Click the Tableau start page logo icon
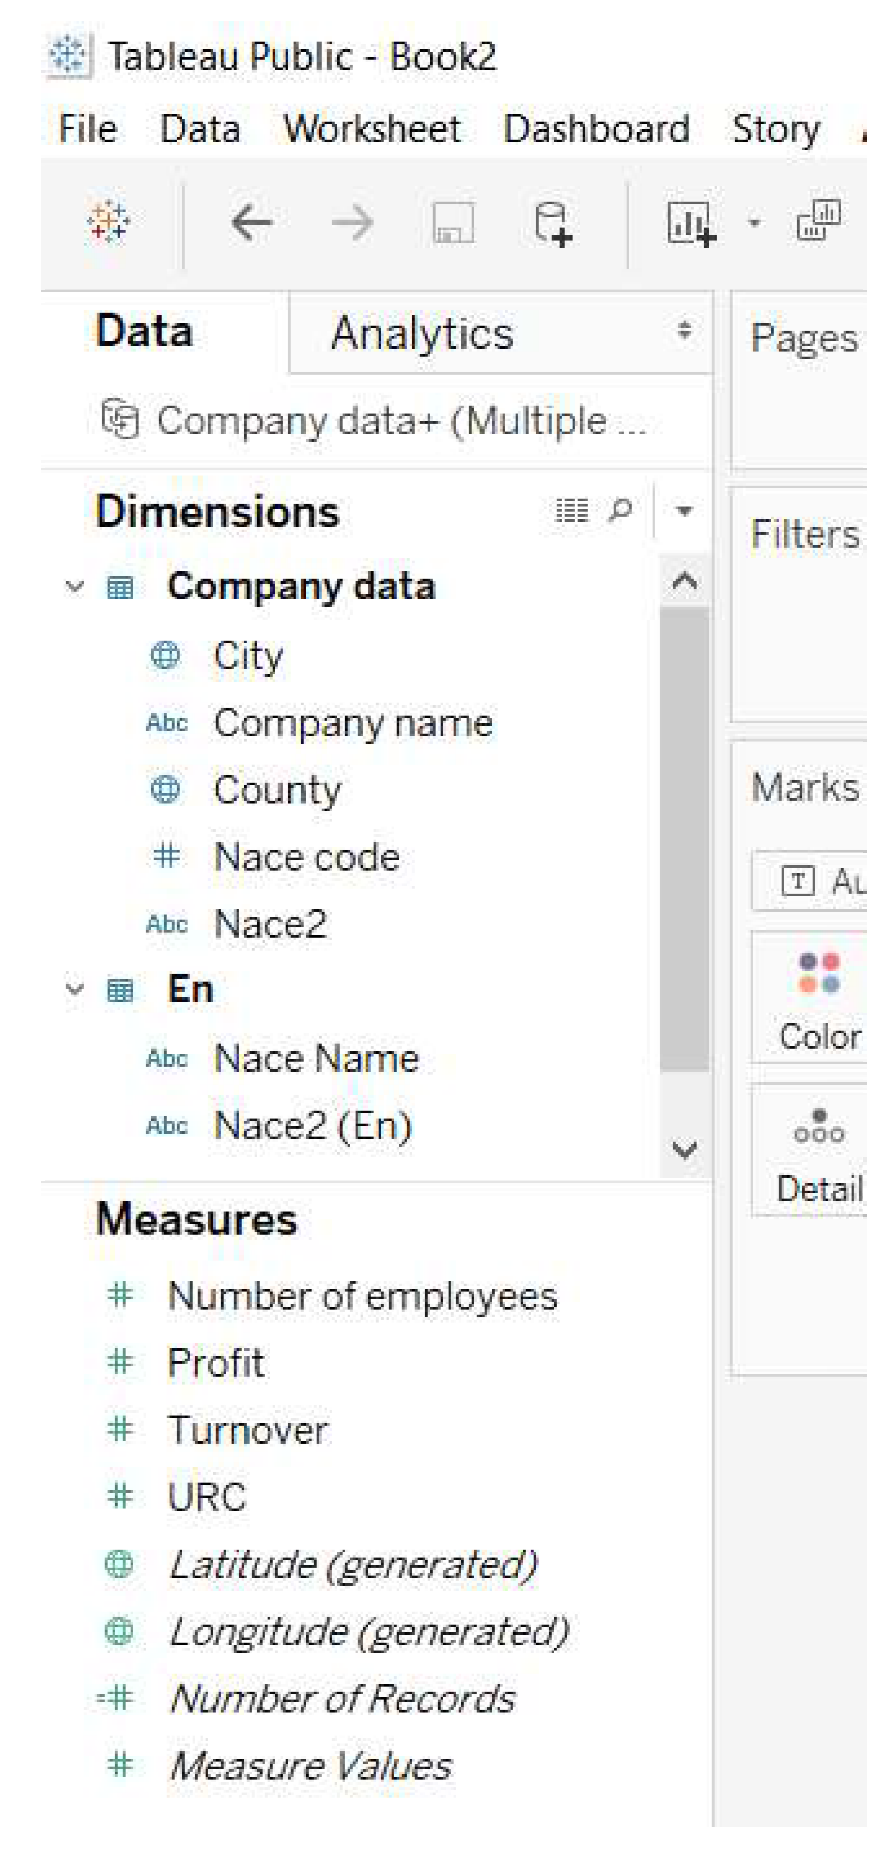This screenshot has width=889, height=1862. coord(108,222)
